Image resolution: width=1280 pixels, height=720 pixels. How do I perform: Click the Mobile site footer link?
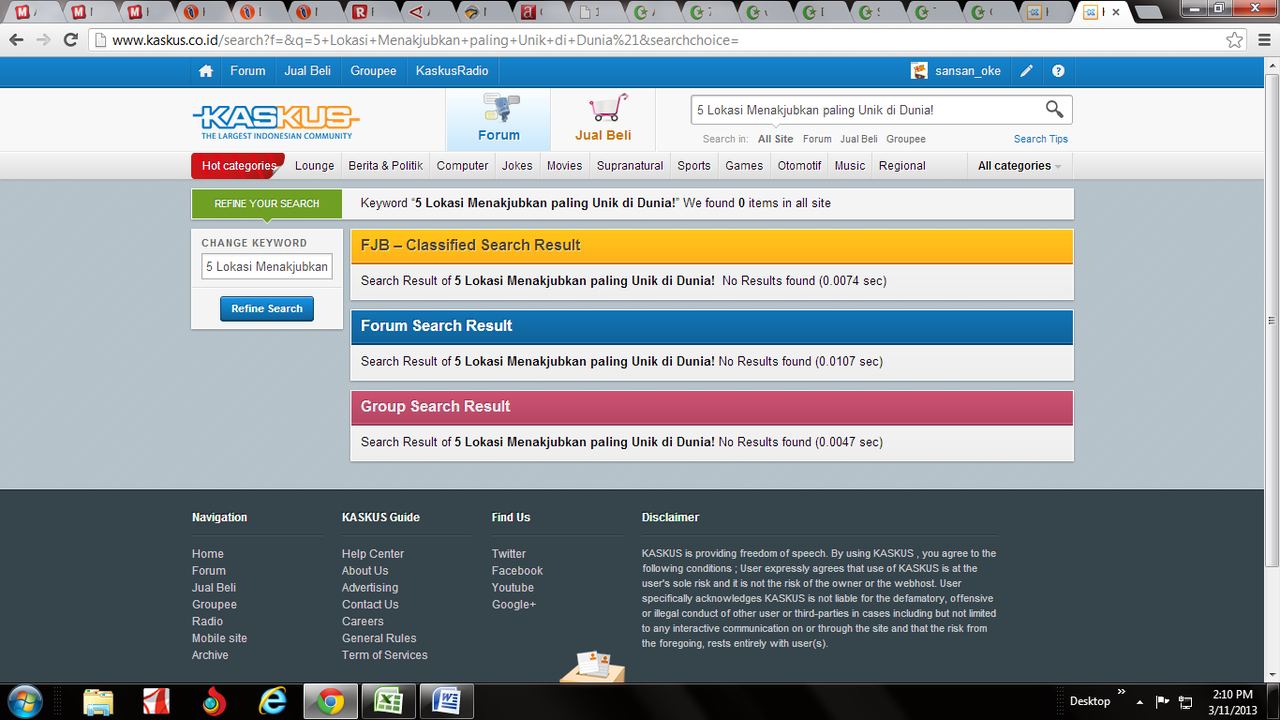point(219,638)
